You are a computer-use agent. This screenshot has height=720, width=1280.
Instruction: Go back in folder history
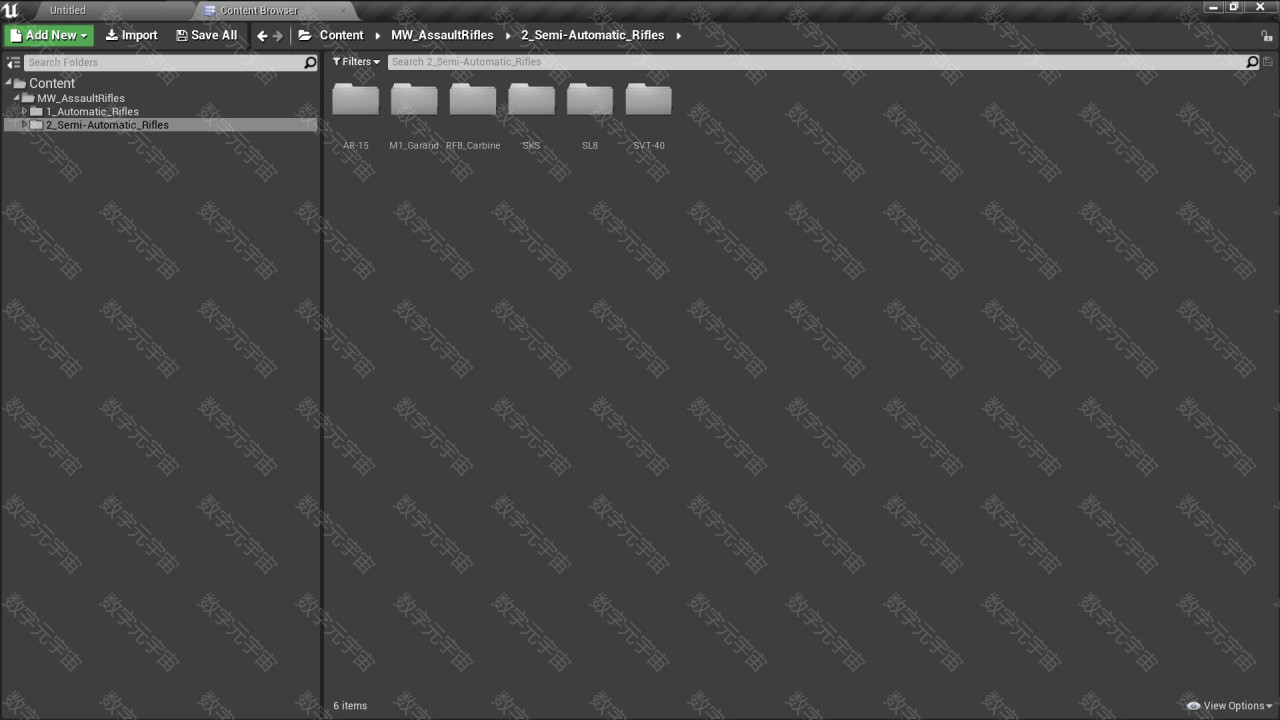pos(262,36)
